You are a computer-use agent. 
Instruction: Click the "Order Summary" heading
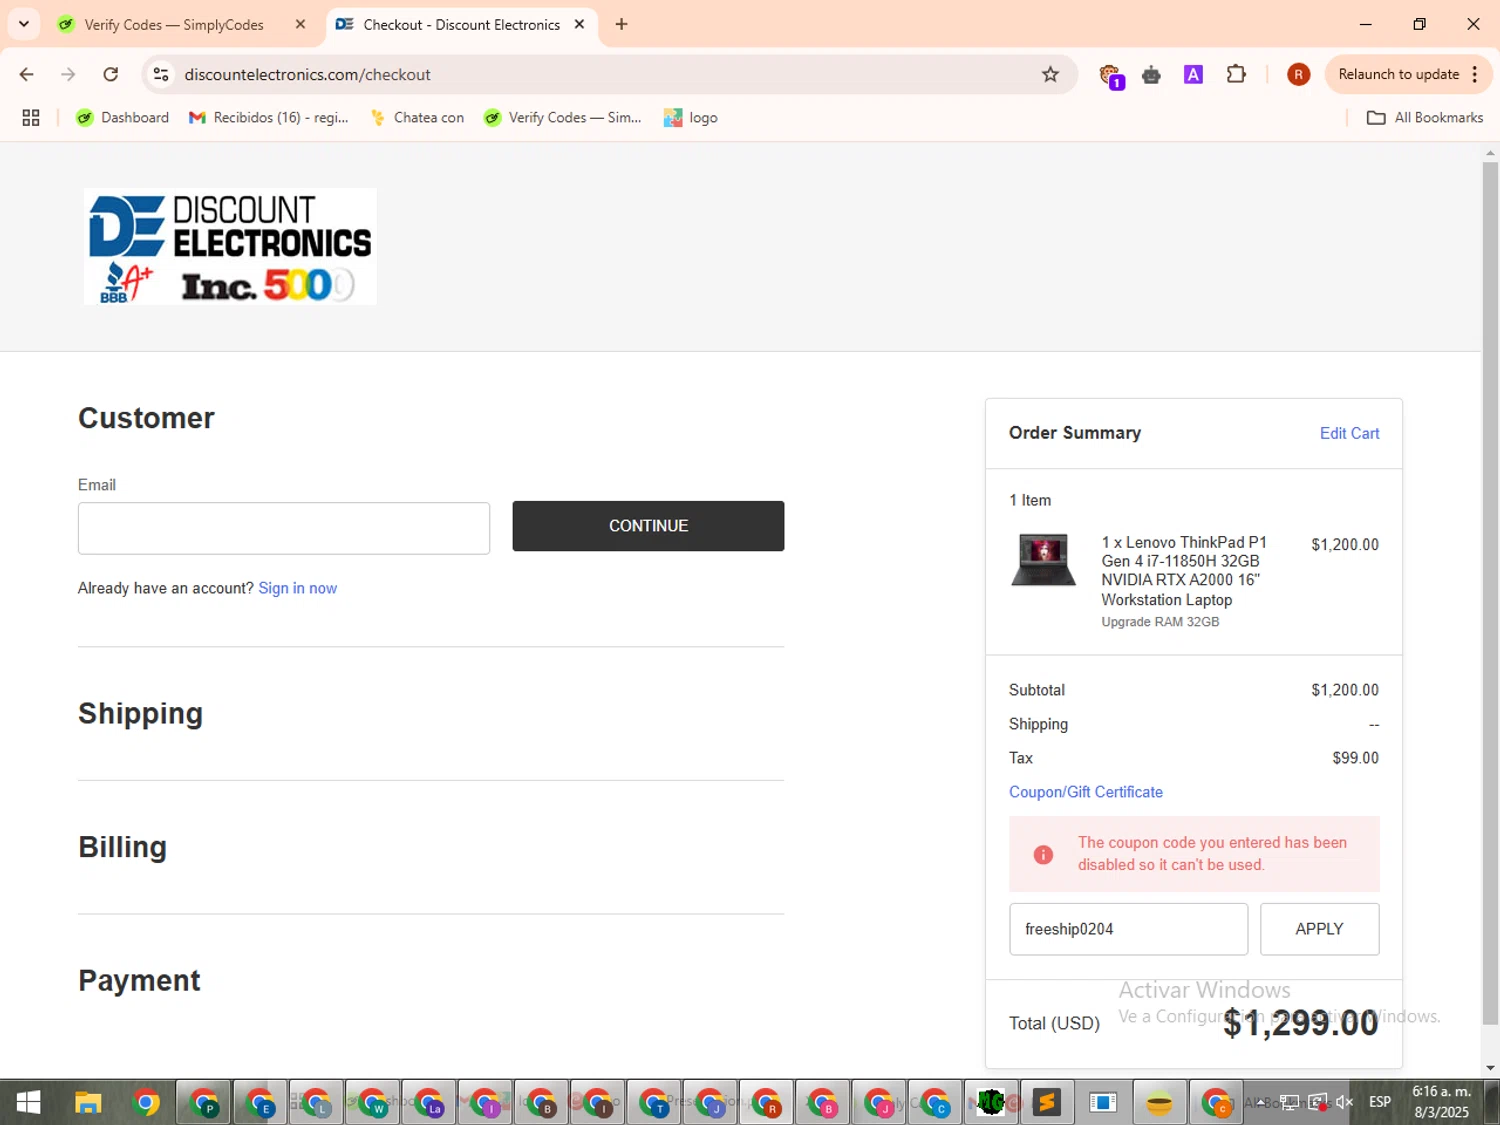[1075, 433]
